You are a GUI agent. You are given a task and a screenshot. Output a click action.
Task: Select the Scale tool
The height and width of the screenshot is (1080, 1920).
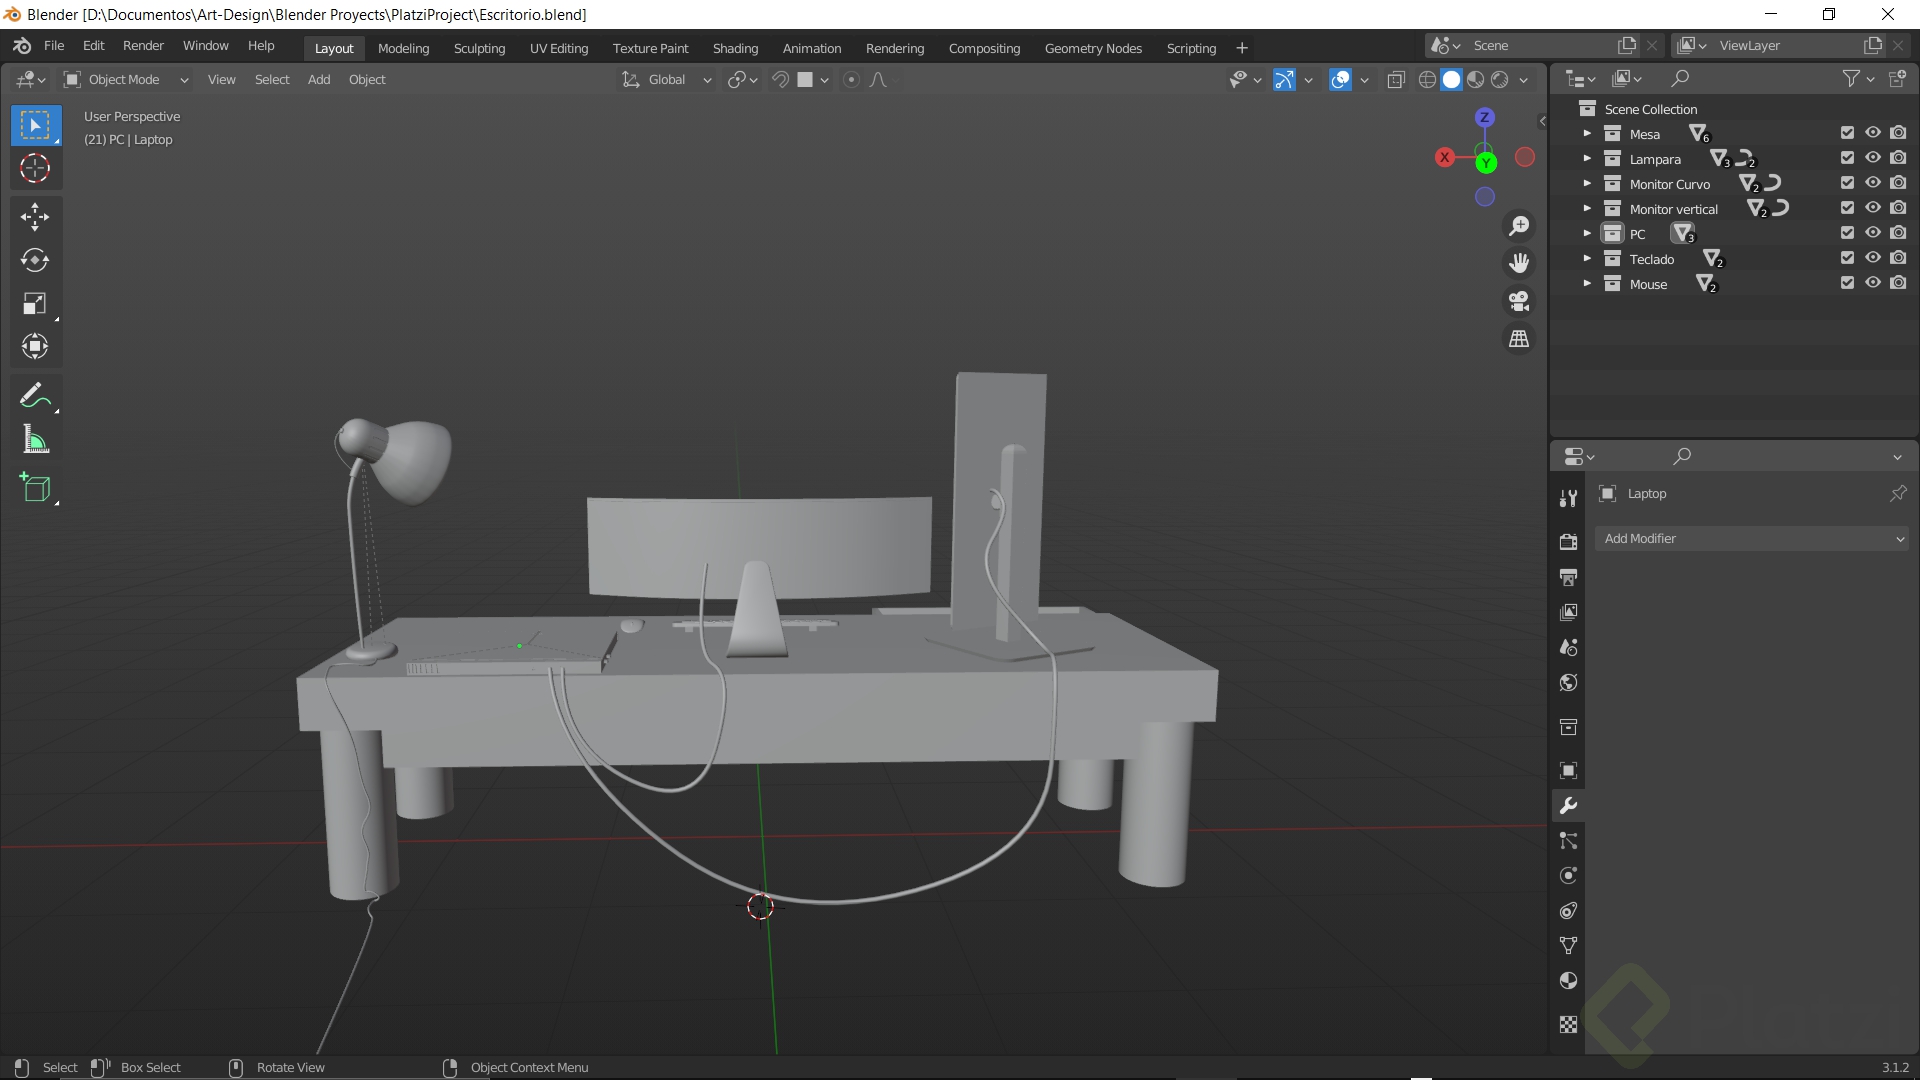click(x=35, y=304)
